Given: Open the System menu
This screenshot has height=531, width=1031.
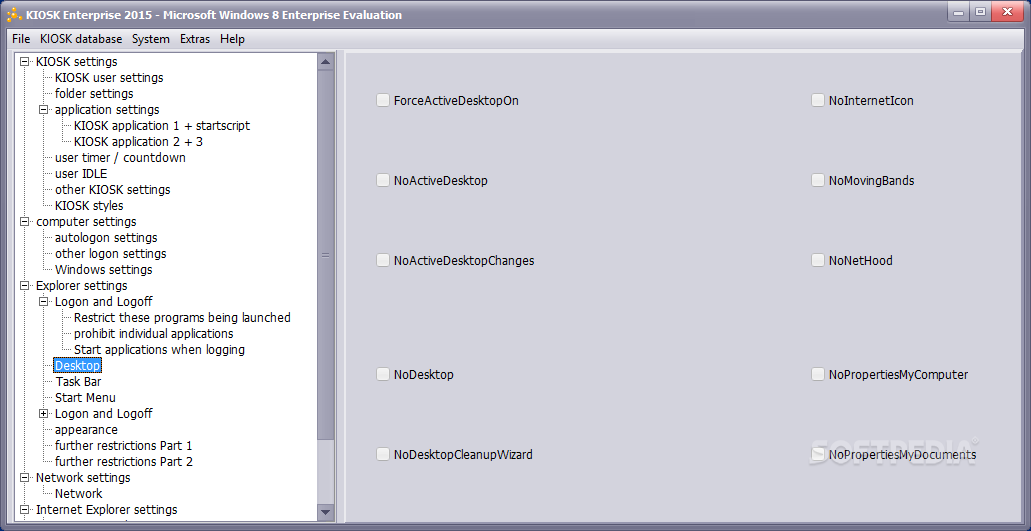Looking at the screenshot, I should click(x=151, y=39).
